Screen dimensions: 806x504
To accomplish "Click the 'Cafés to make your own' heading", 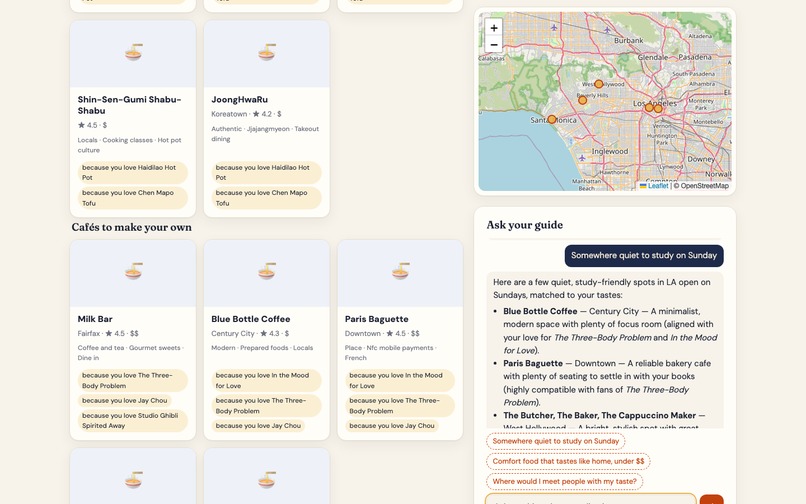I will (132, 227).
